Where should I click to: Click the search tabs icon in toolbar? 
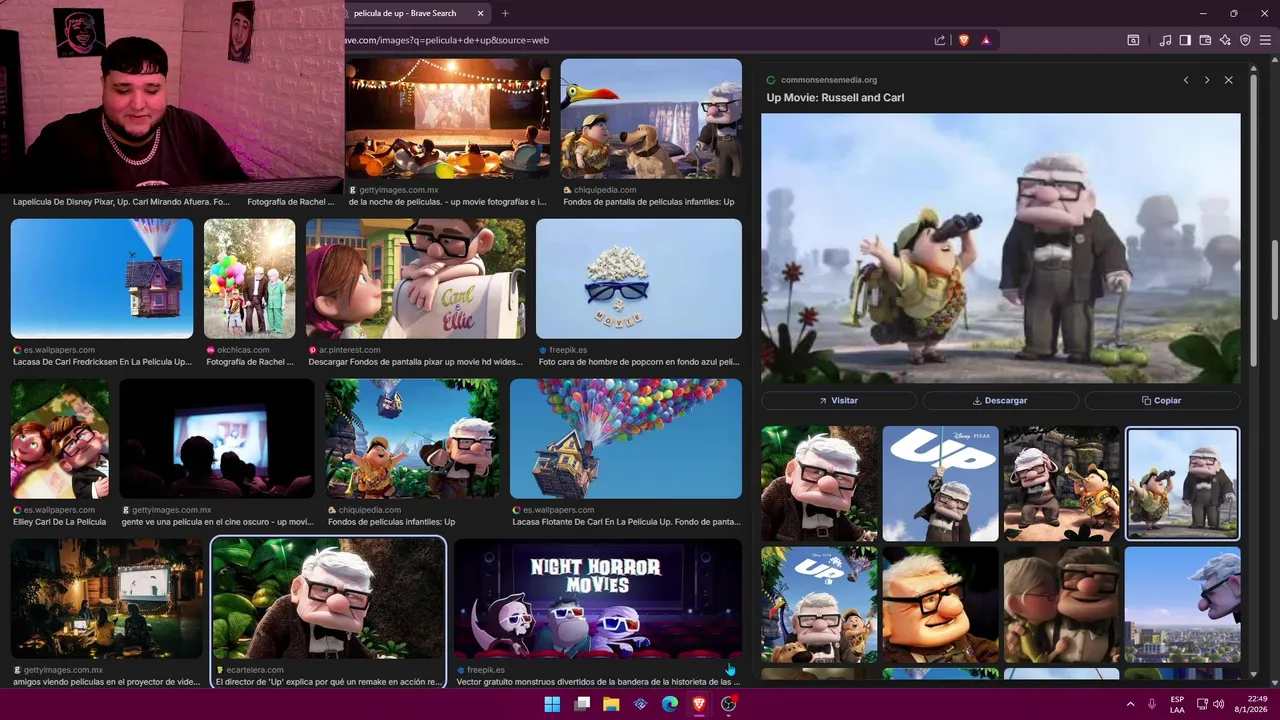click(x=1133, y=40)
